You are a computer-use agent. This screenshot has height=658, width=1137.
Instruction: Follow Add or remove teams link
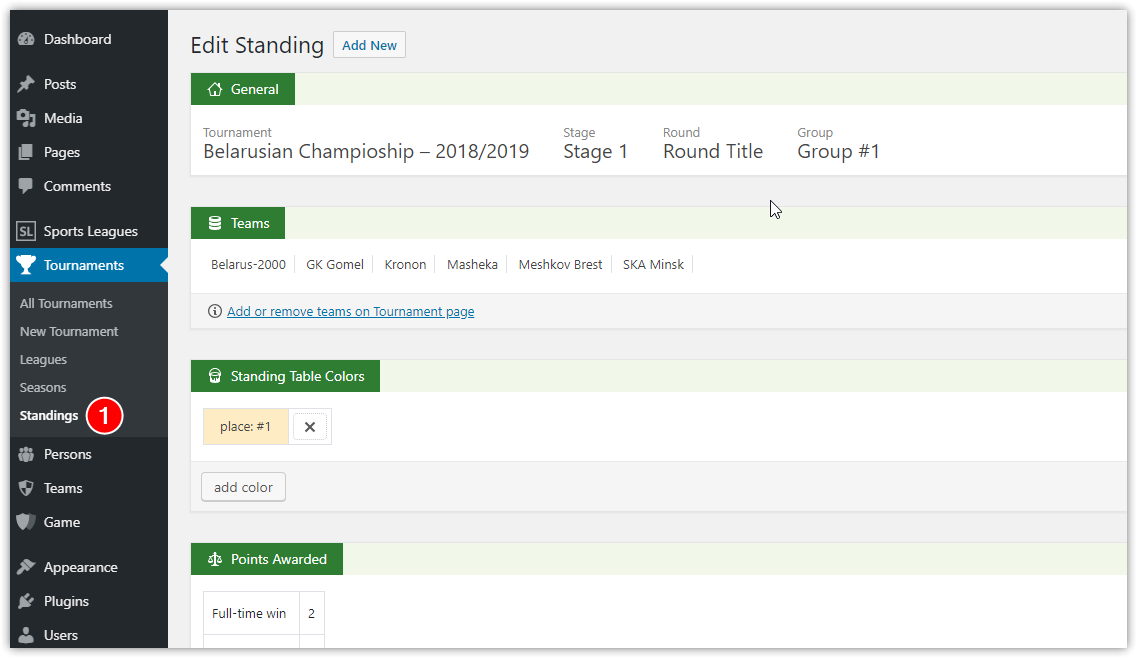point(350,312)
